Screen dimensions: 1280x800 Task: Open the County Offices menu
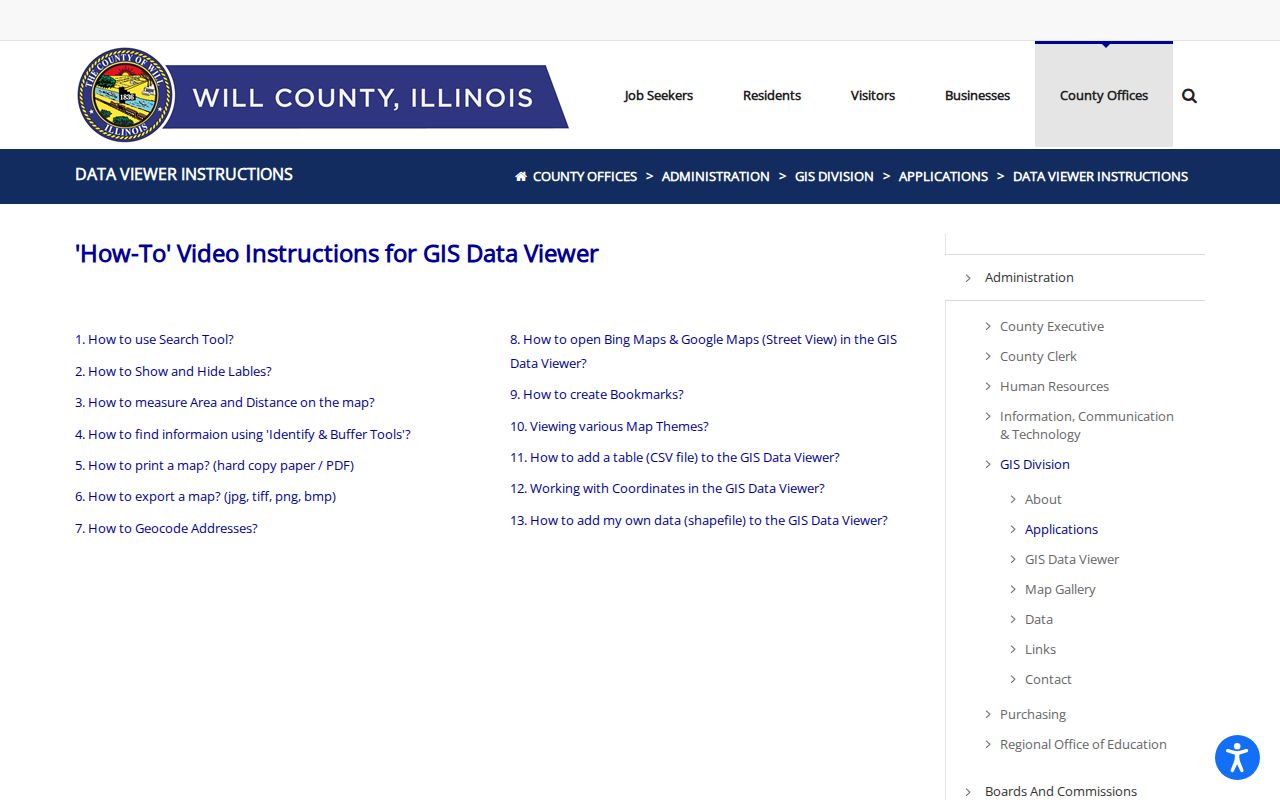1104,95
